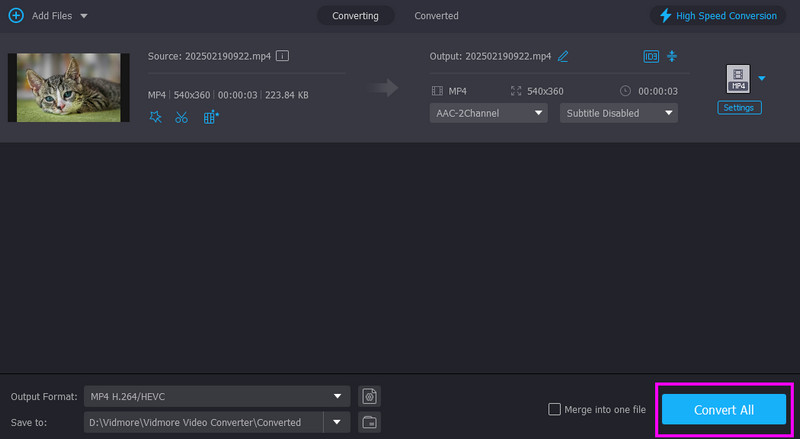
Task: Rename output file with pencil icon
Action: [x=563, y=56]
